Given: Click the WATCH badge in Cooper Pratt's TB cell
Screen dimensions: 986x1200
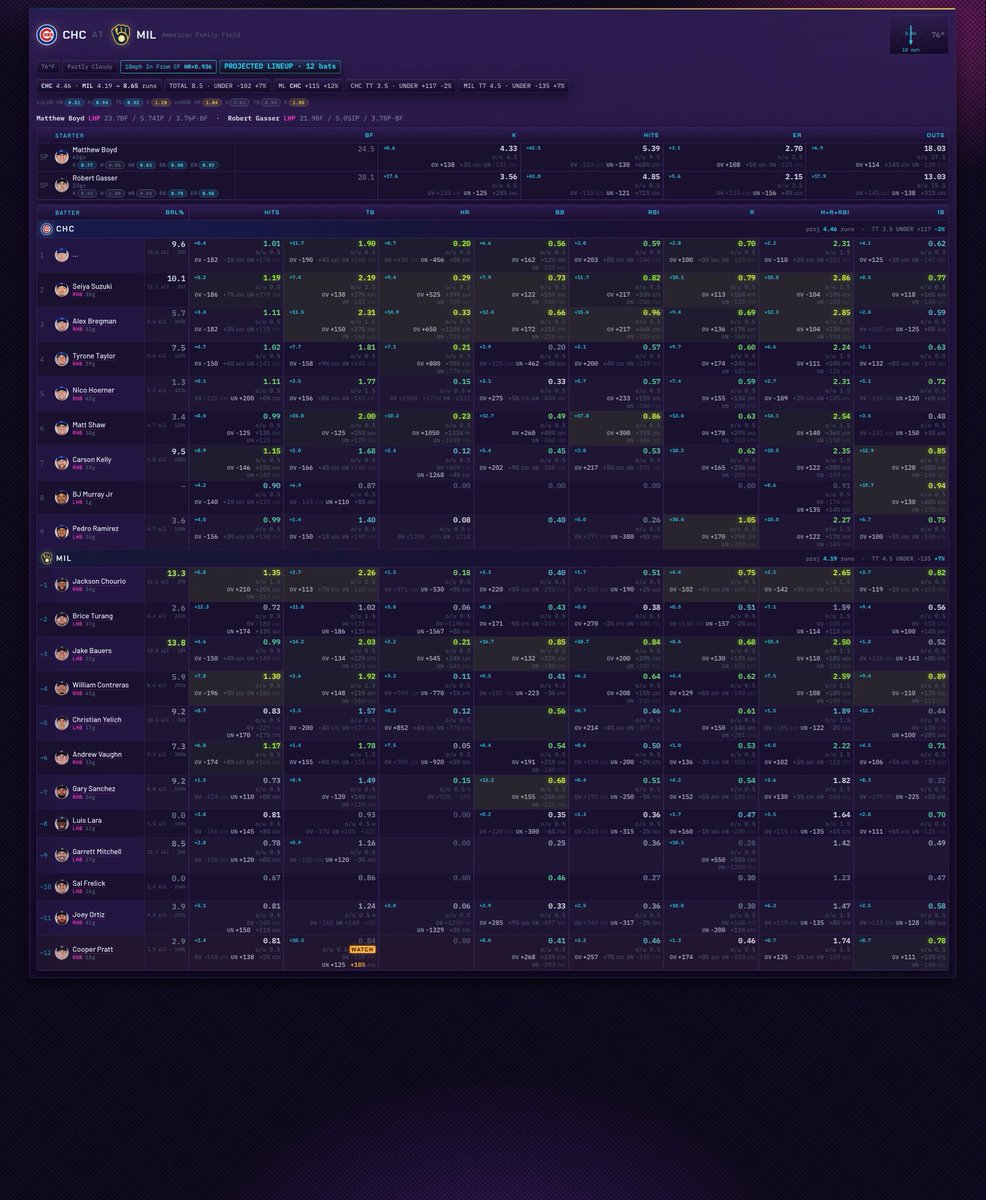Looking at the screenshot, I should coord(362,949).
